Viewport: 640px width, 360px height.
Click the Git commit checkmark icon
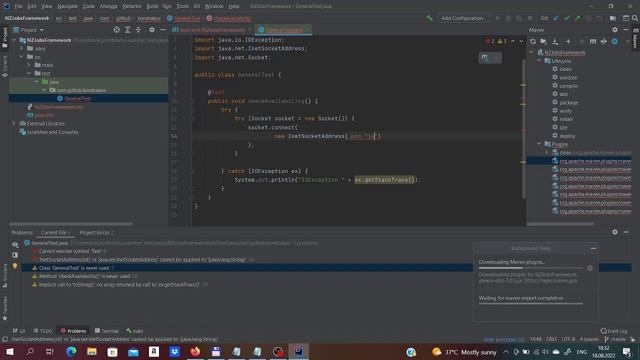(567, 18)
